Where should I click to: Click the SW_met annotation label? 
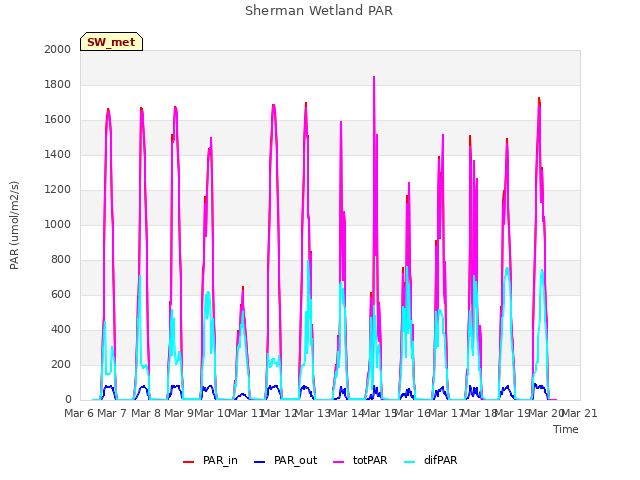pyautogui.click(x=111, y=42)
